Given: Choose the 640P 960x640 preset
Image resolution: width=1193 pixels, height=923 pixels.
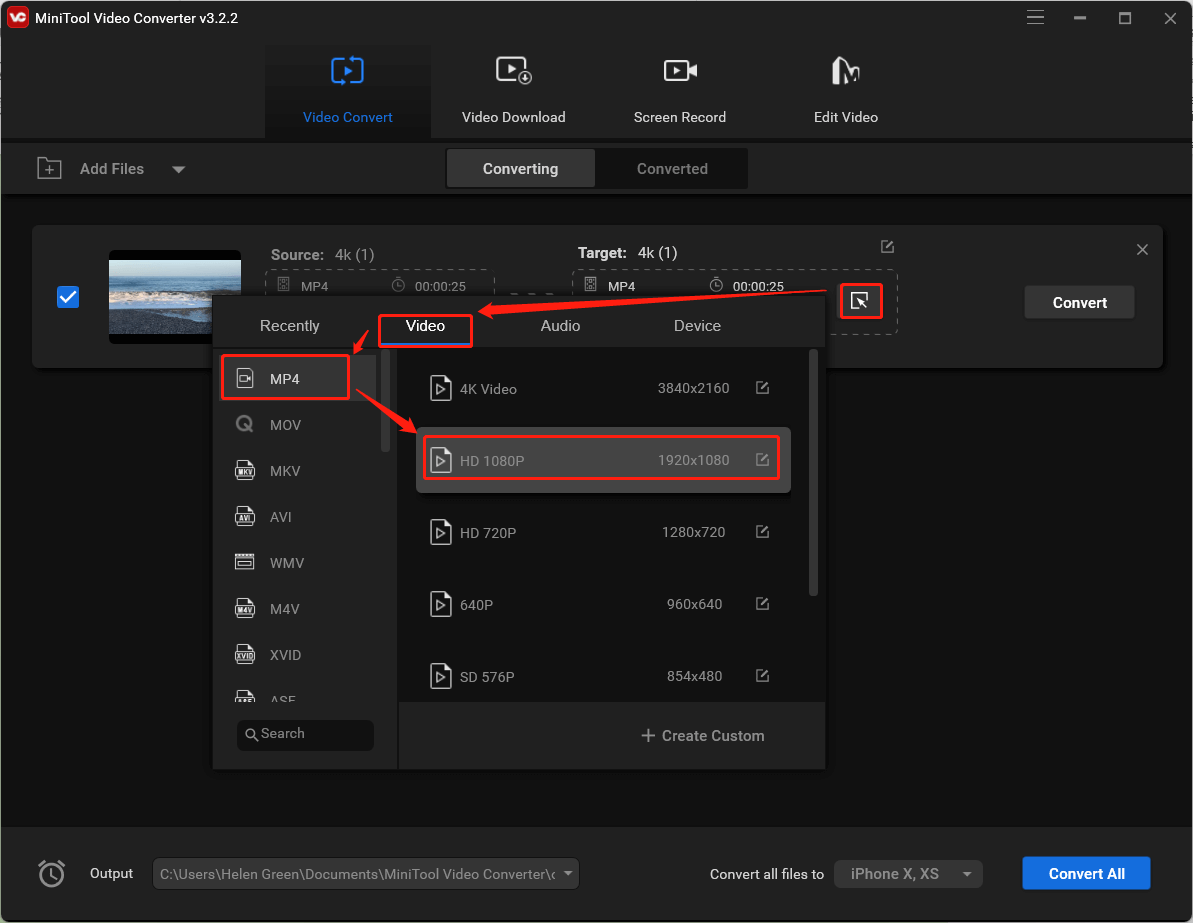Looking at the screenshot, I should (603, 604).
